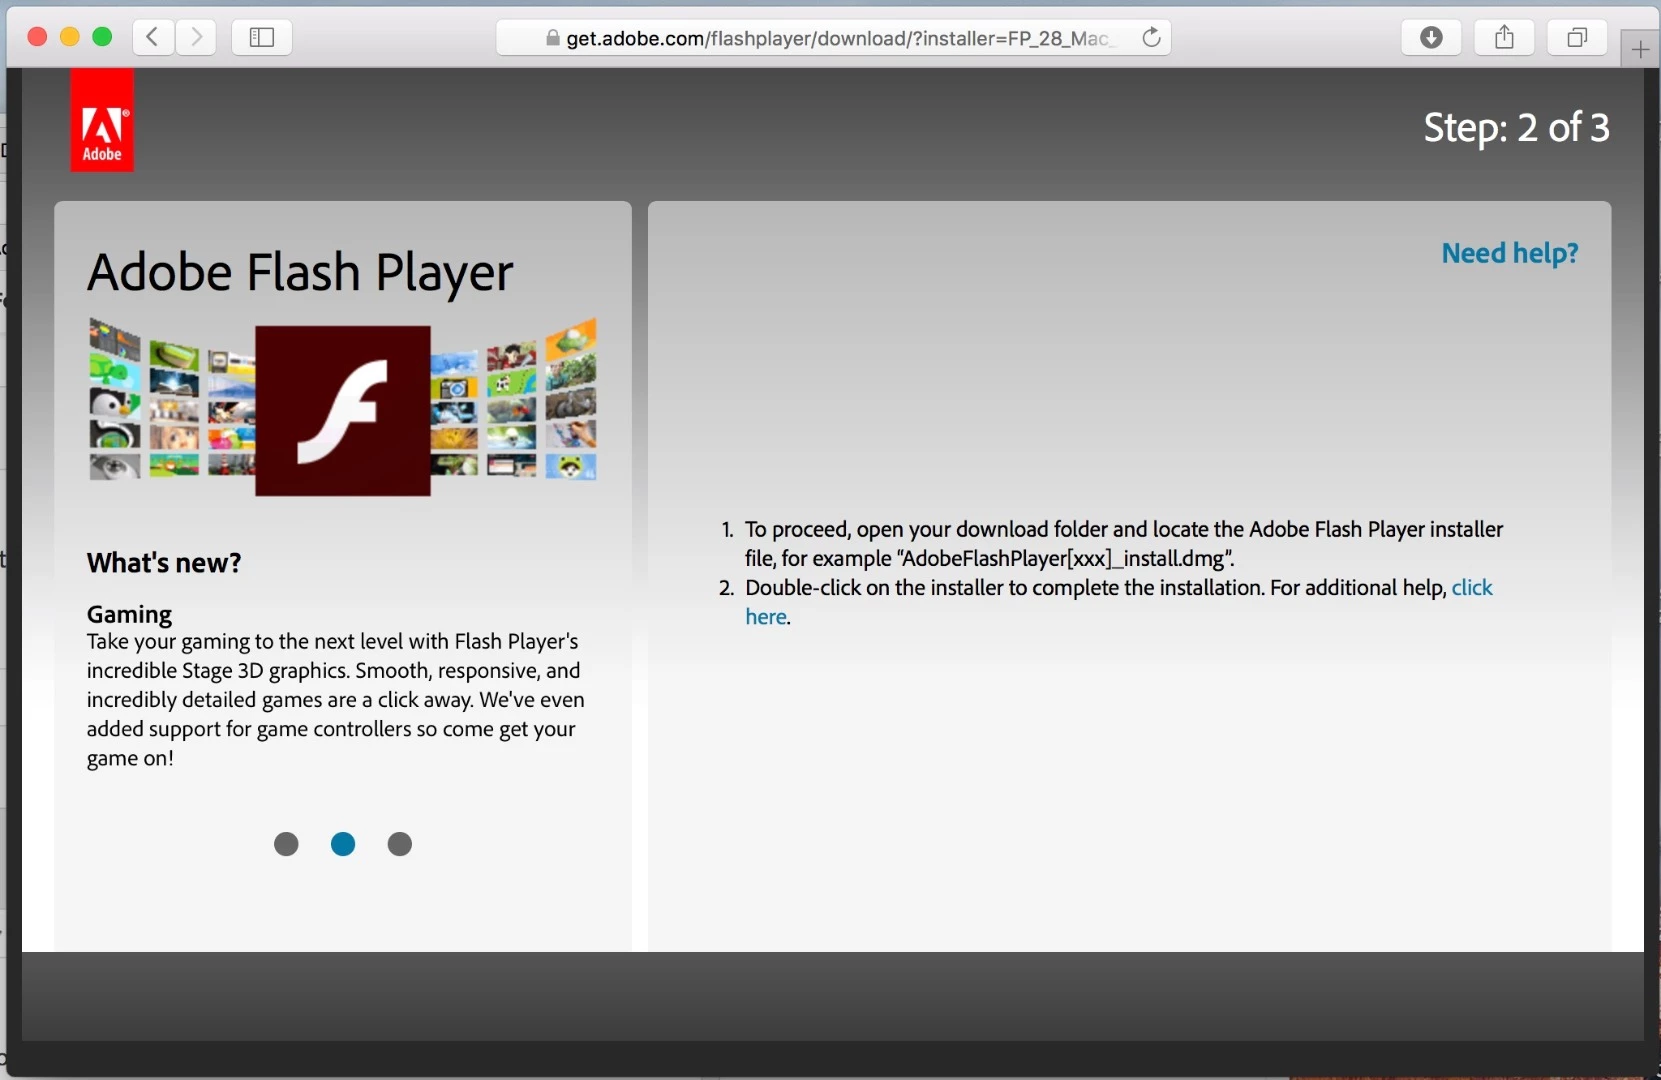Click the 'Gaming' subheading
The width and height of the screenshot is (1661, 1080).
tap(129, 614)
